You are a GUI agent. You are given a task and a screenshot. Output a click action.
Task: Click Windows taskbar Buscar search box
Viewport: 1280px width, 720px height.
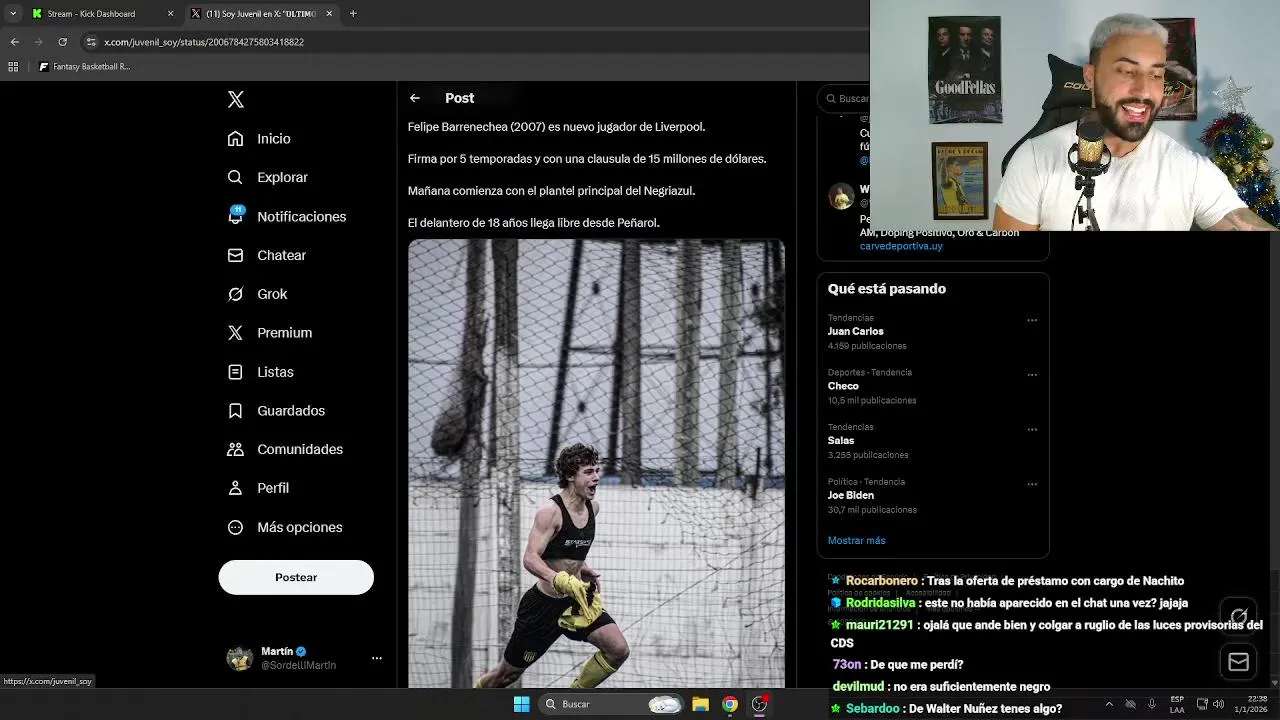point(611,704)
